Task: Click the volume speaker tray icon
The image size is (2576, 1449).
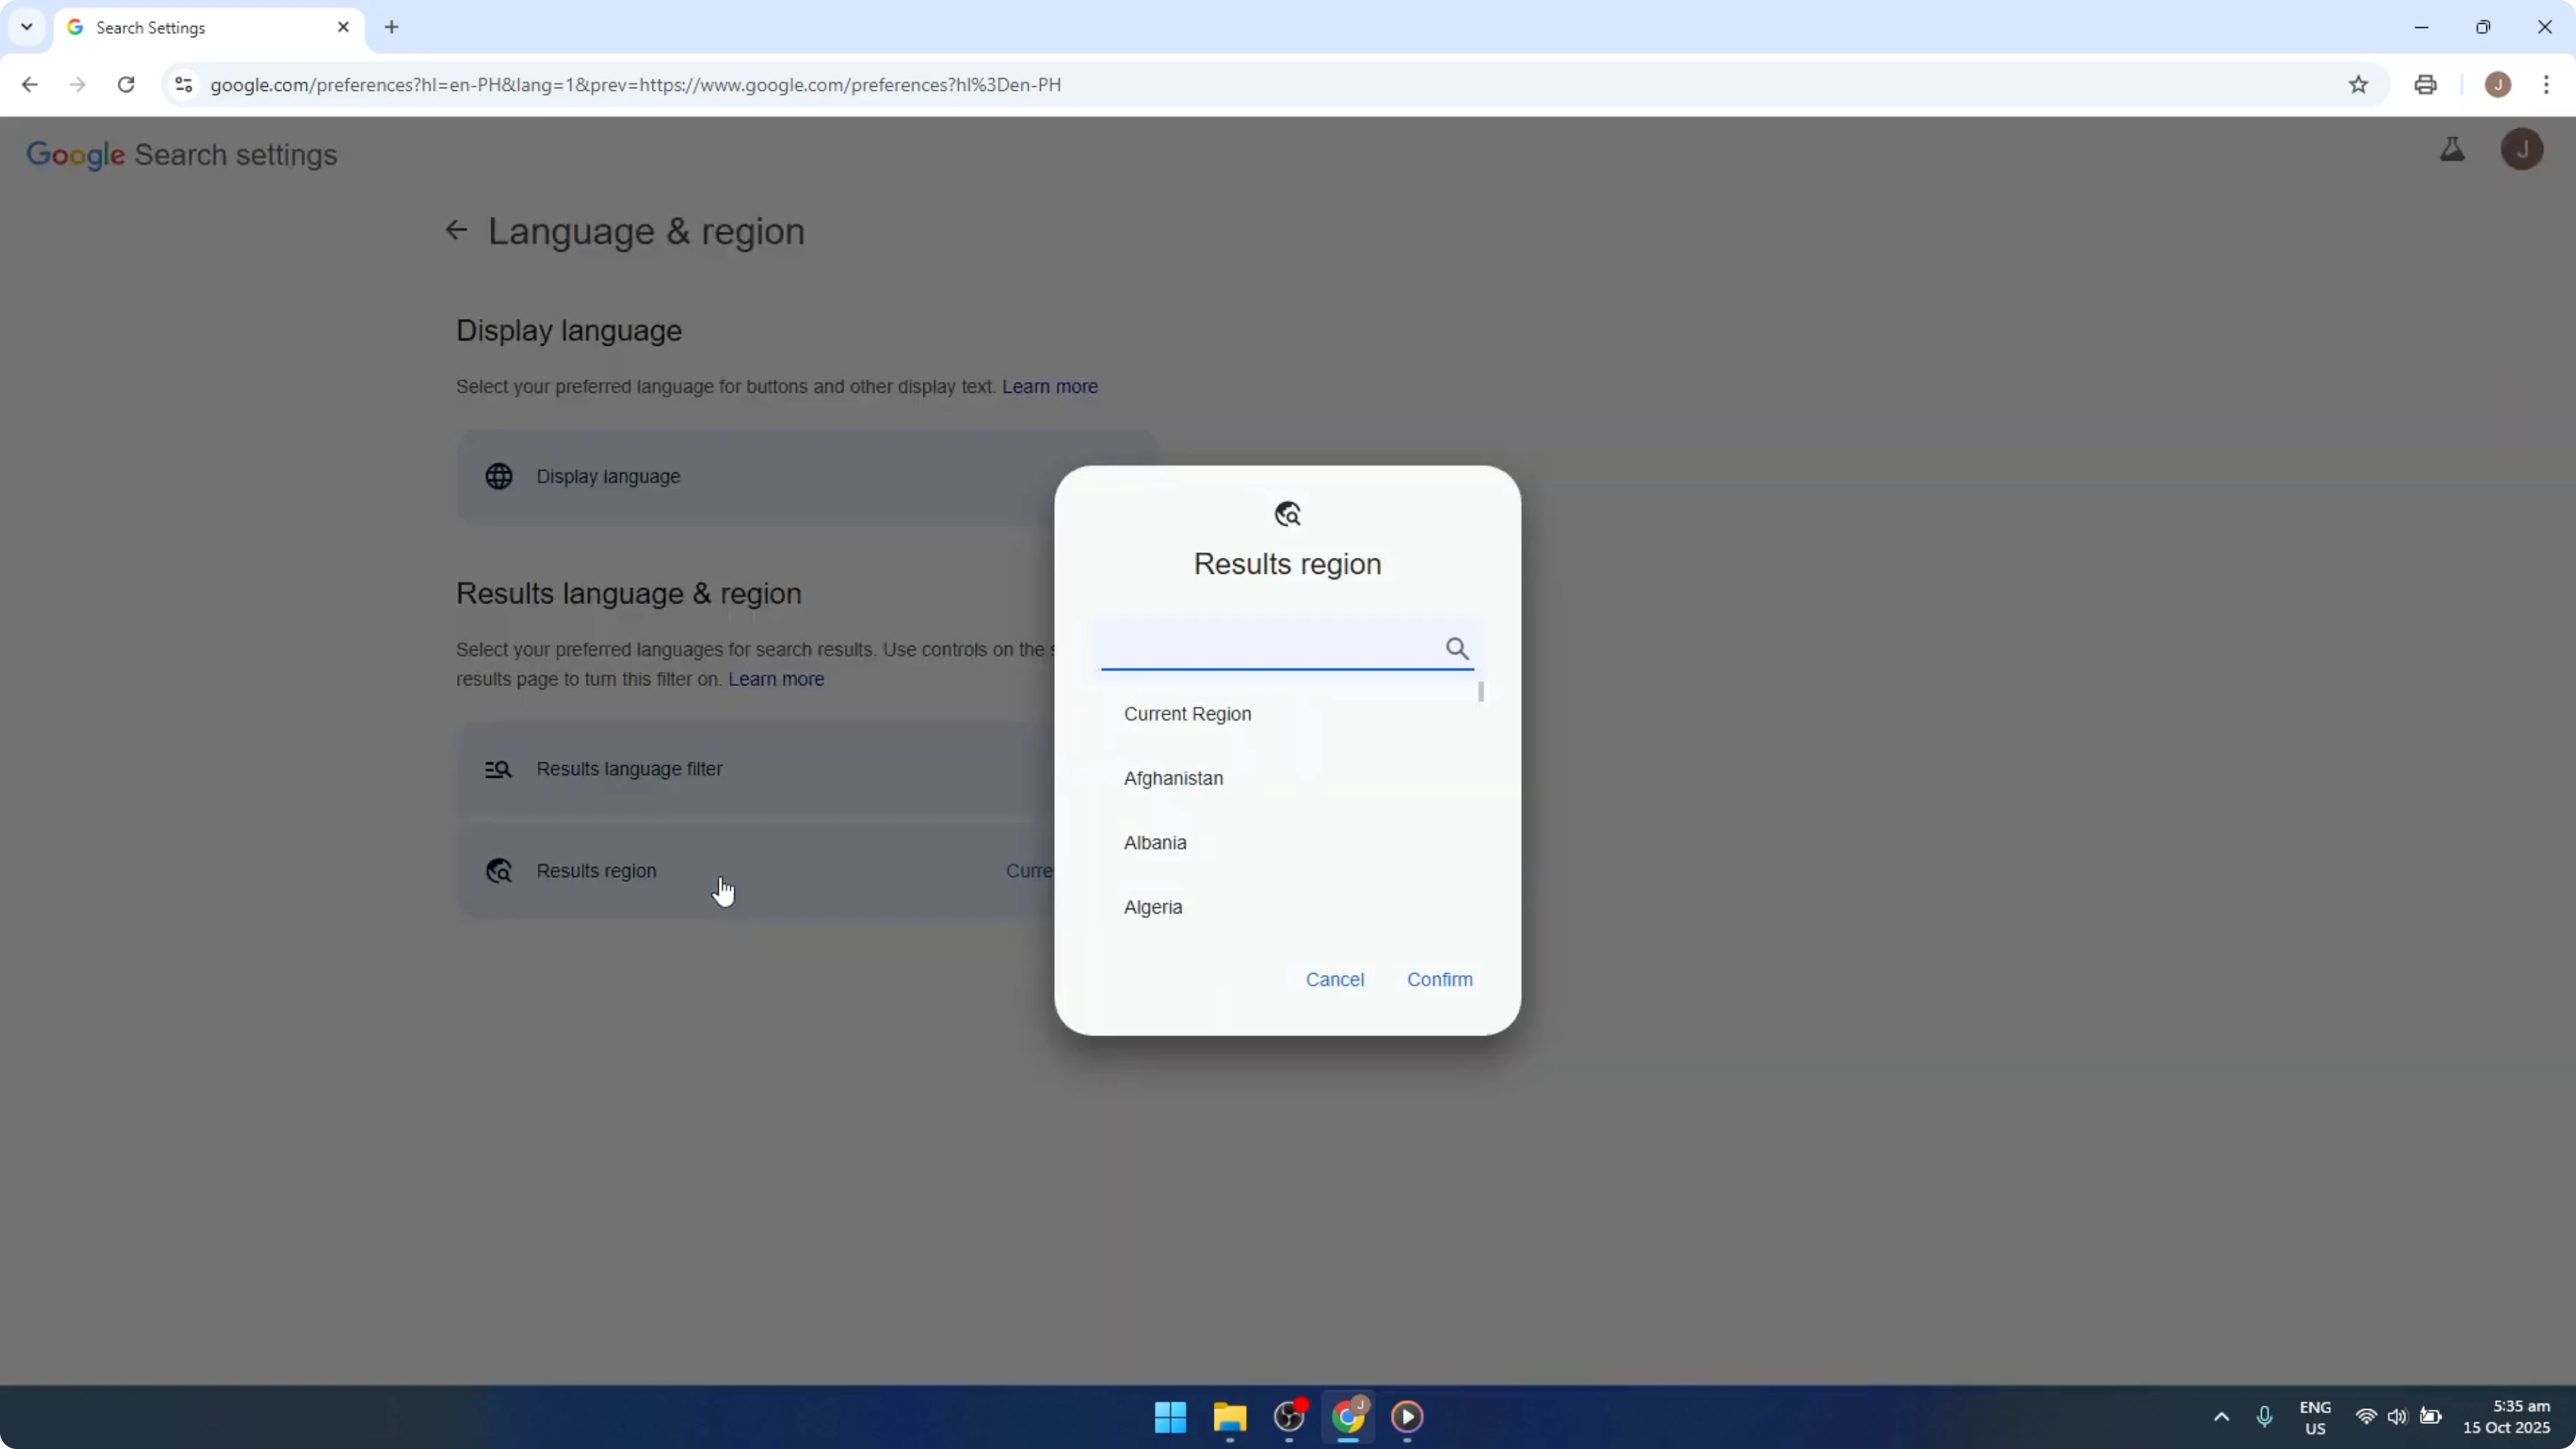Action: 2397,1417
